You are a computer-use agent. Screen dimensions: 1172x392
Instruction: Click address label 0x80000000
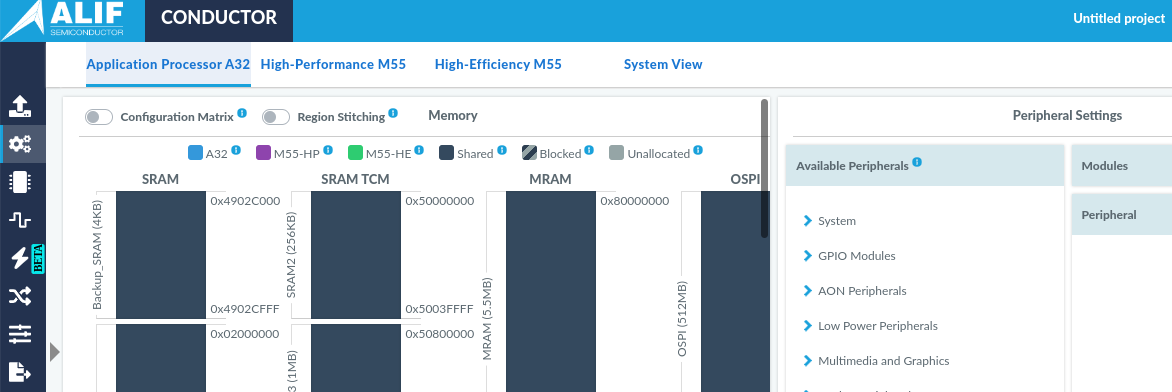(635, 200)
